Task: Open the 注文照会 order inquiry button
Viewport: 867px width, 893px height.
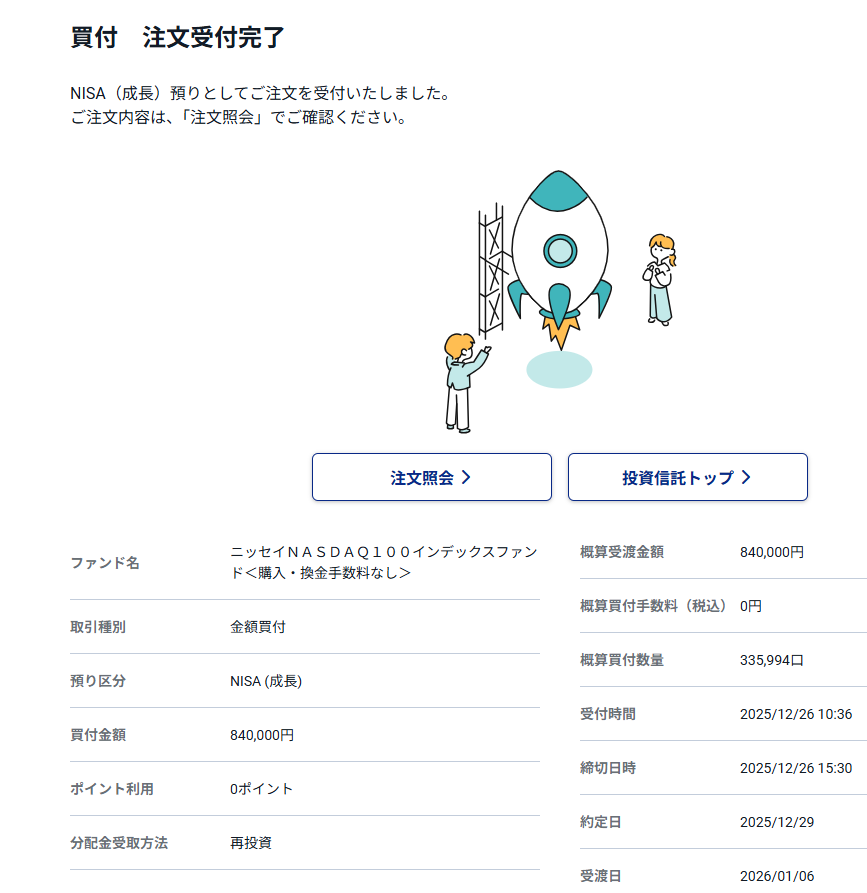Action: (431, 477)
